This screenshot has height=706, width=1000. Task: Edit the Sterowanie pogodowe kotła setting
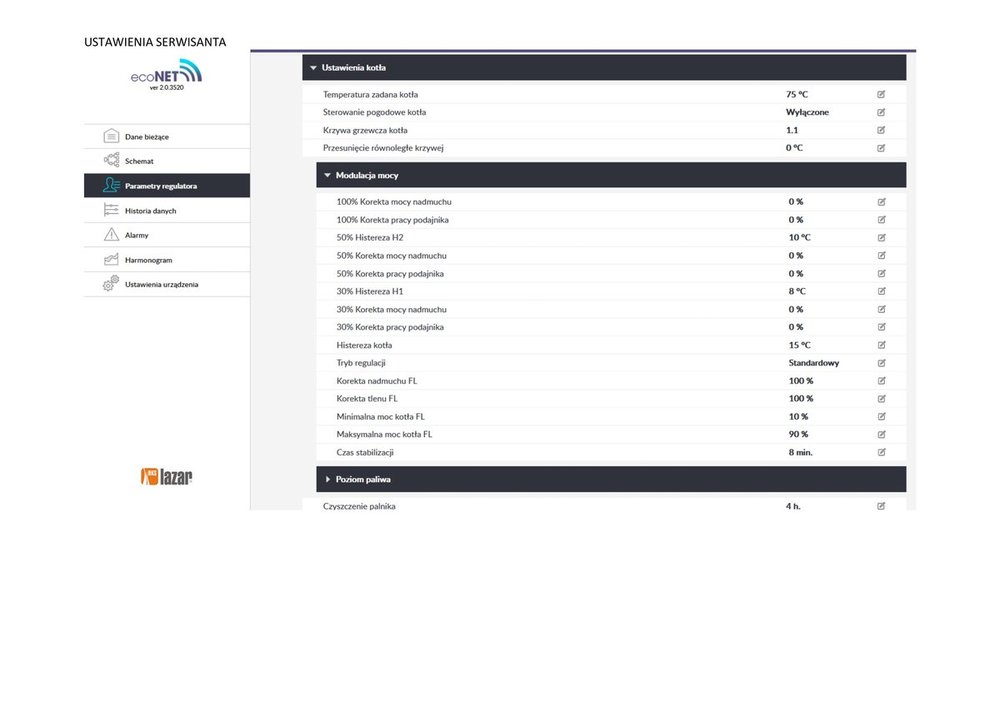point(881,112)
